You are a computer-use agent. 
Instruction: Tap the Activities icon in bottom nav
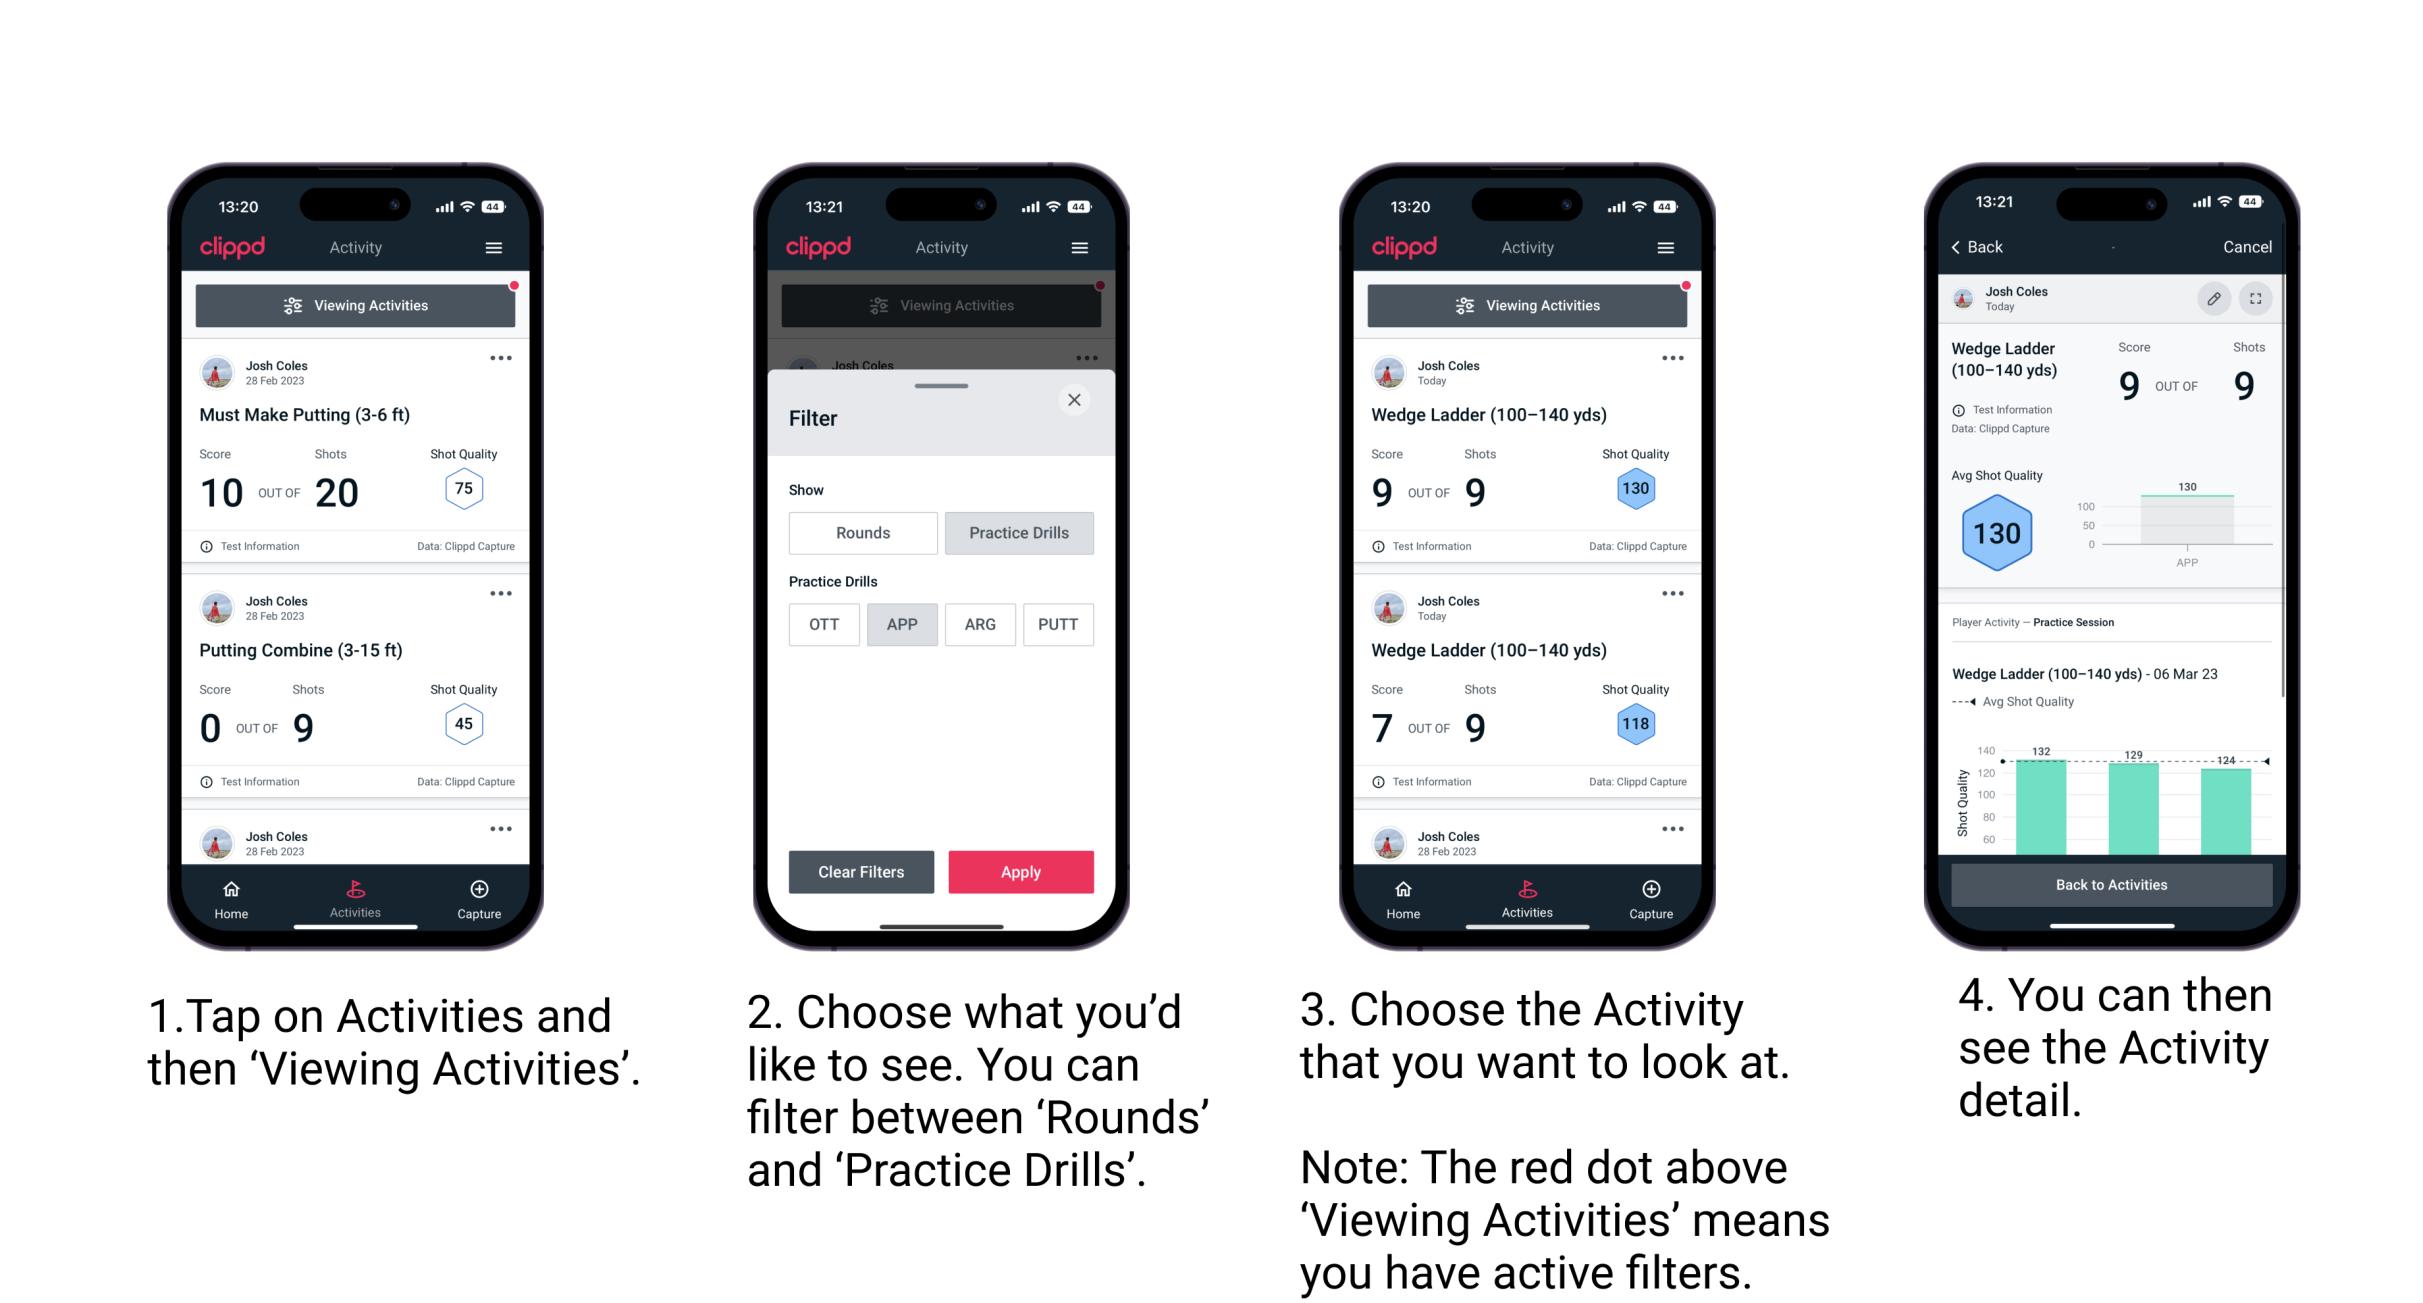(x=356, y=895)
